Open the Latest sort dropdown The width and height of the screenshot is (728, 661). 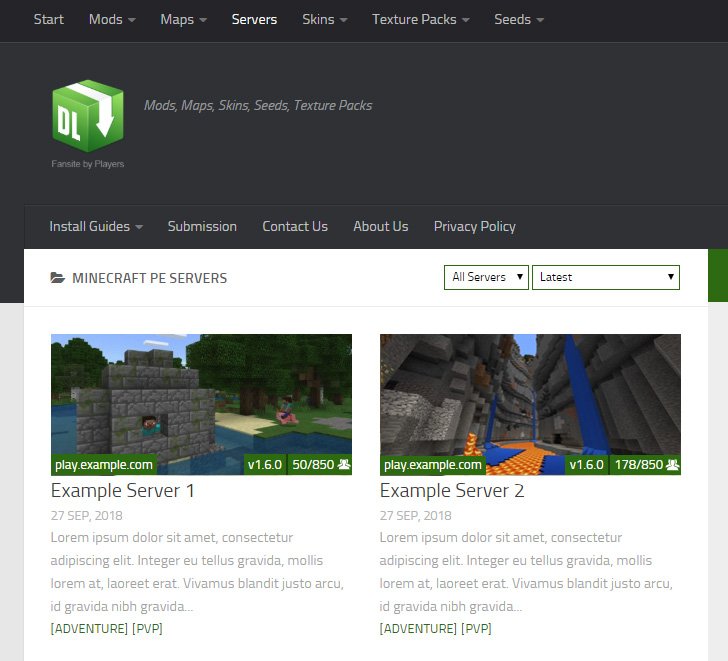click(x=606, y=277)
